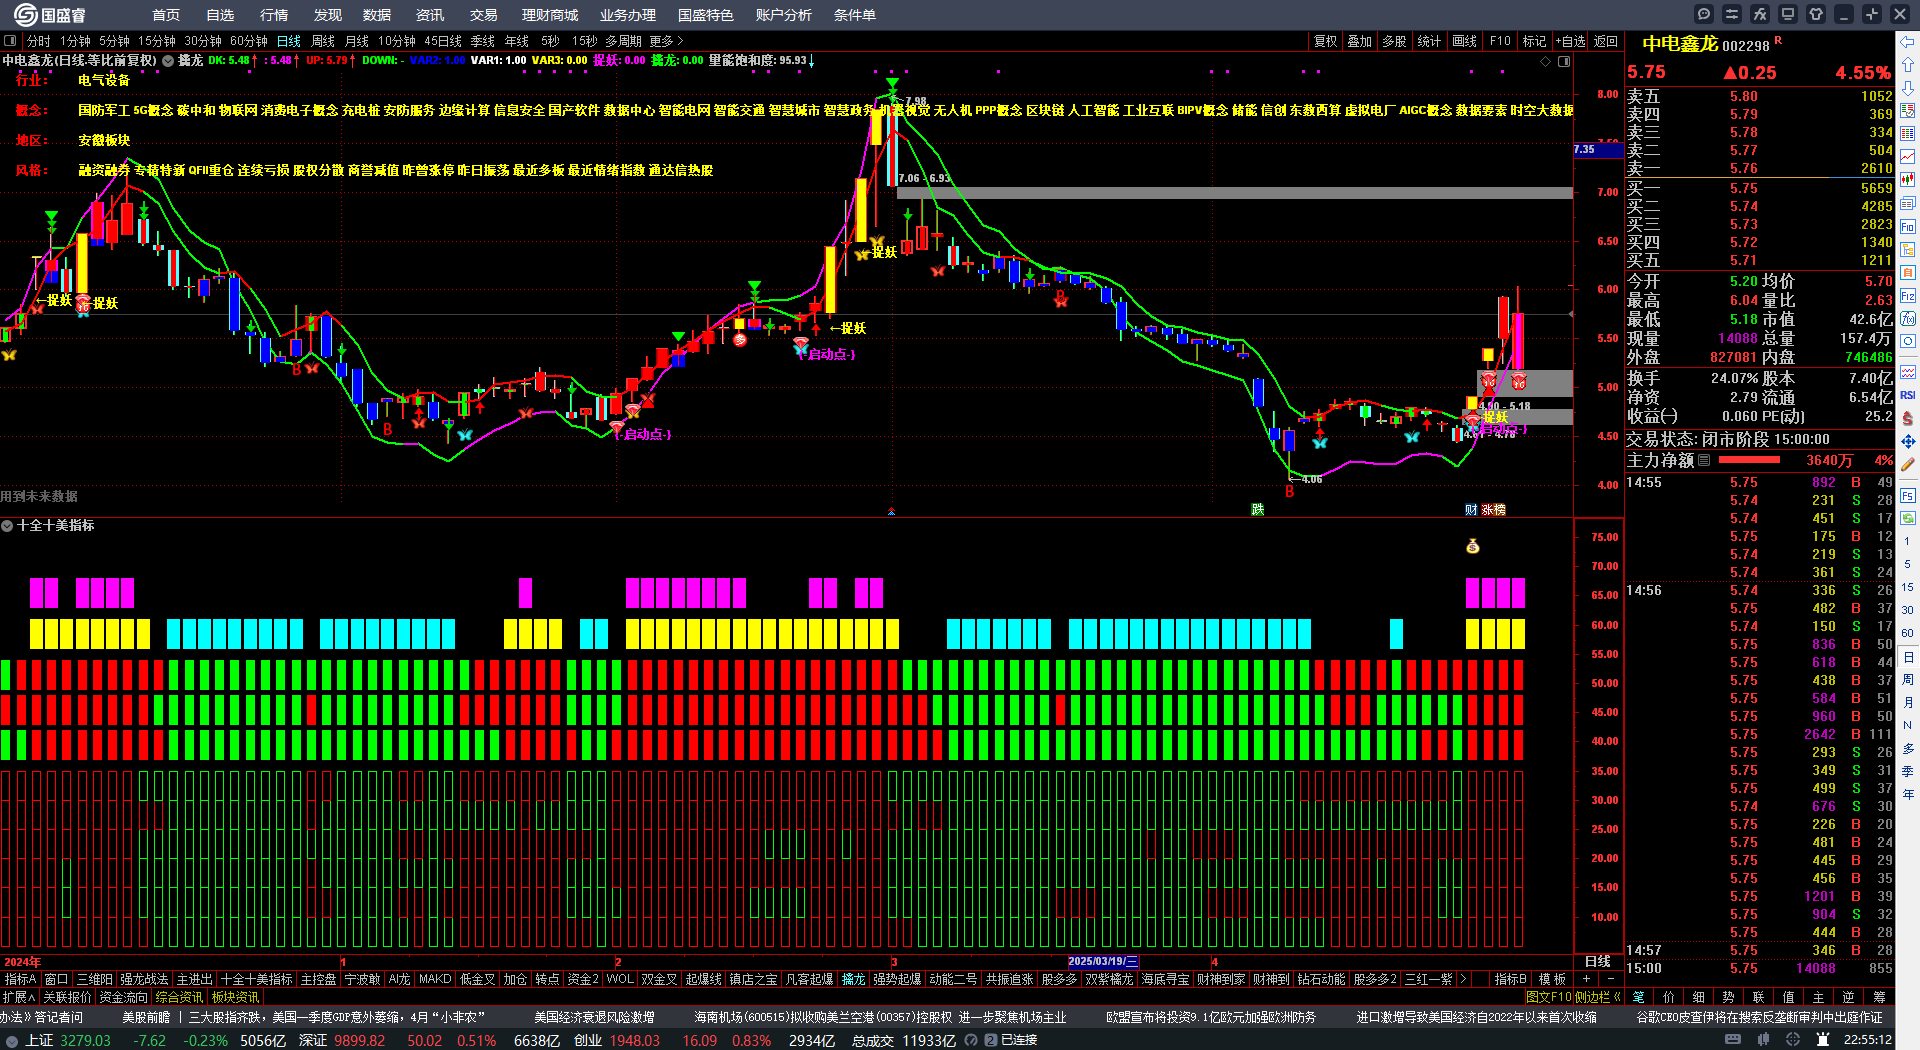
Task: Click the +自选 add to watchlist button
Action: point(1571,41)
